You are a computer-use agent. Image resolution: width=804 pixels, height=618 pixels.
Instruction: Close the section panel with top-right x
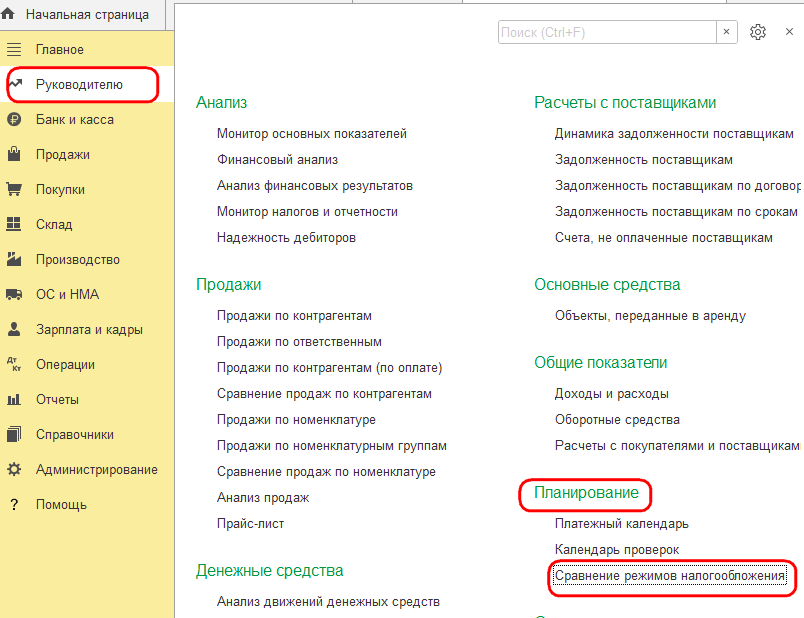click(790, 32)
